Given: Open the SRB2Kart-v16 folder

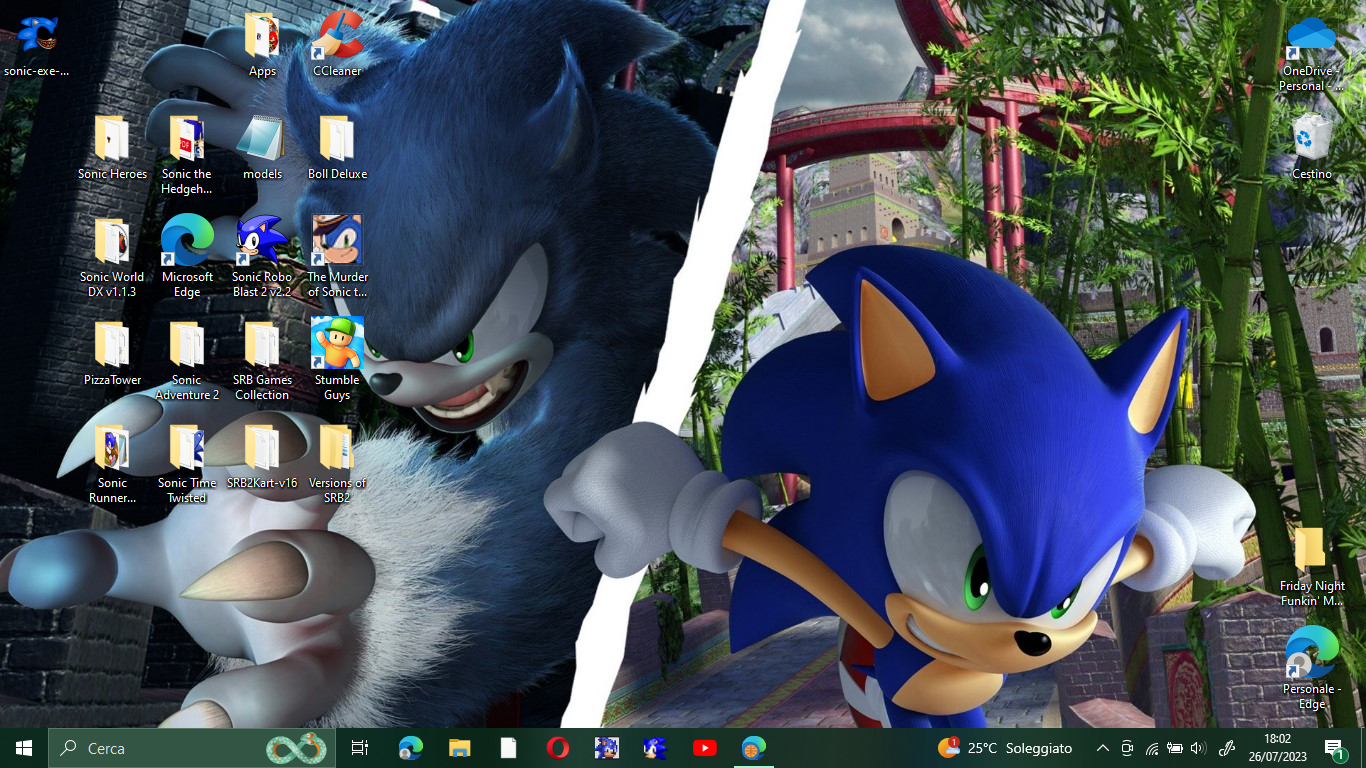Looking at the screenshot, I should click(x=262, y=457).
